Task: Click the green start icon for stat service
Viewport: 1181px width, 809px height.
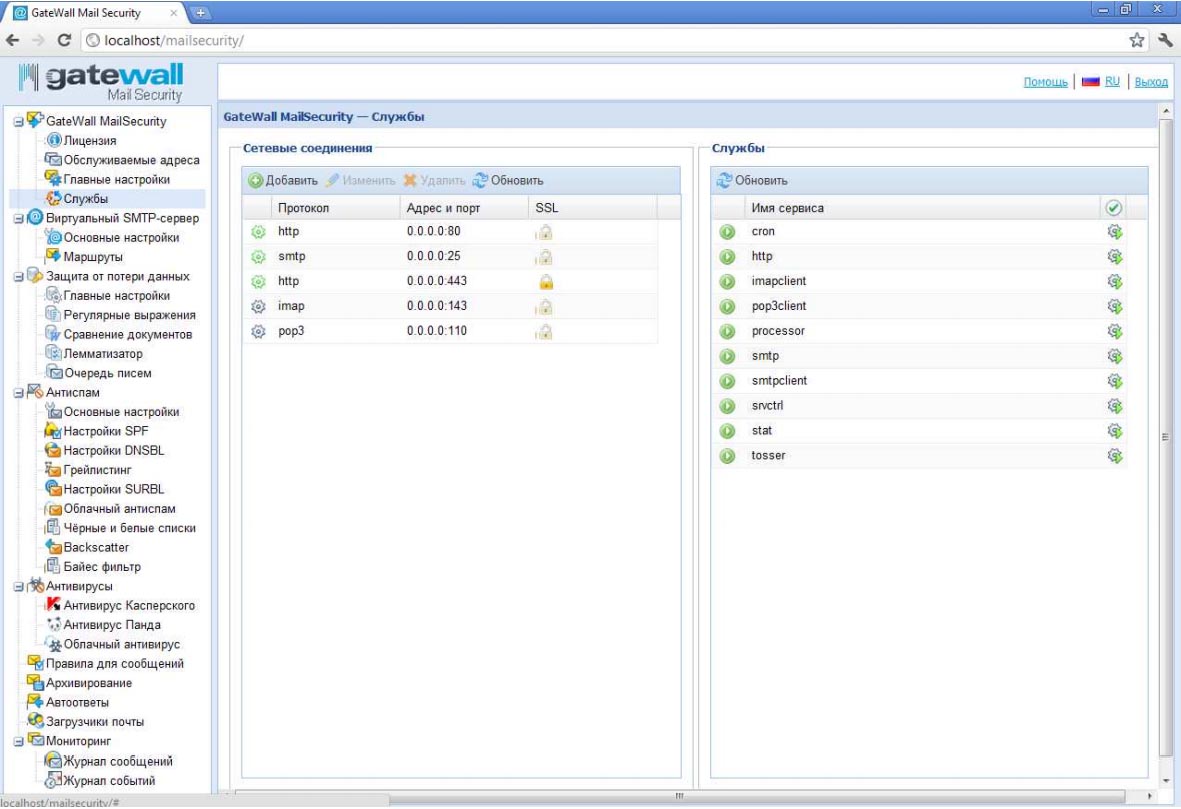Action: click(727, 432)
